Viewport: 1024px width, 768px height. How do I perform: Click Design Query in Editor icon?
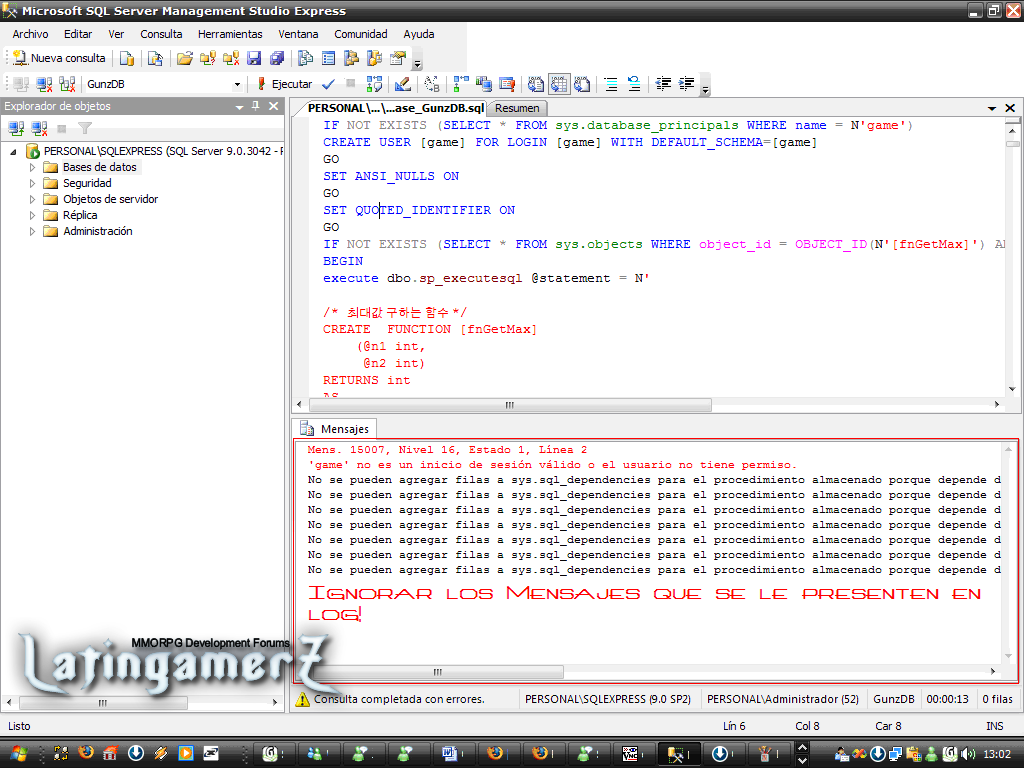point(403,84)
